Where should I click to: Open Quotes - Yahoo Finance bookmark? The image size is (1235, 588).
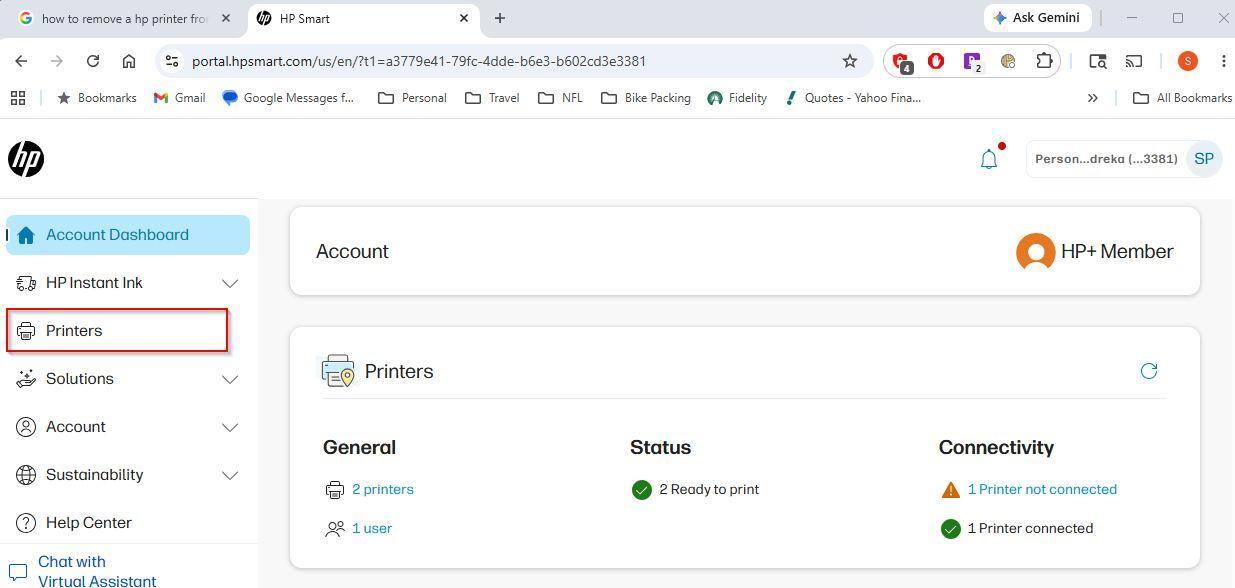tap(852, 98)
